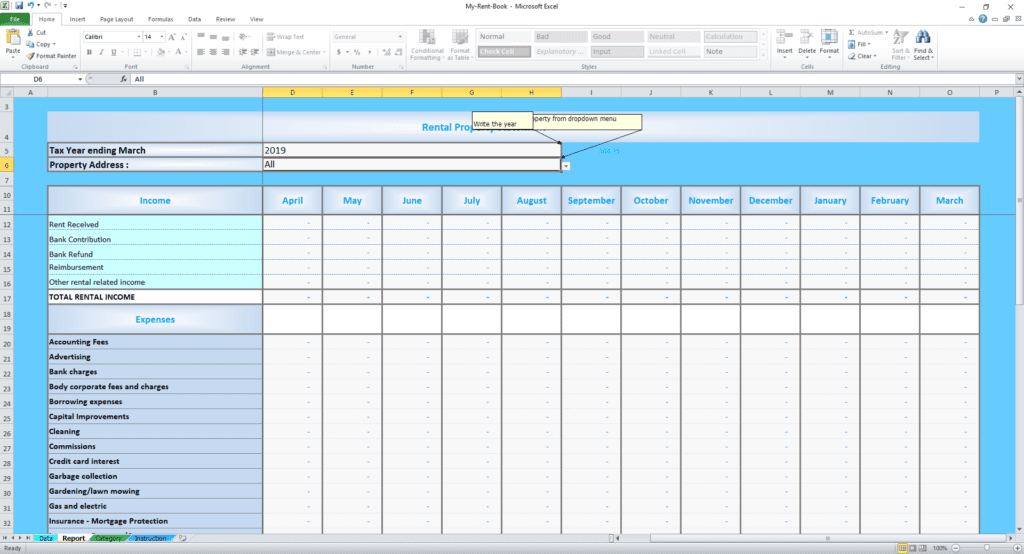
Task: Apply the Note cell style
Action: click(729, 51)
